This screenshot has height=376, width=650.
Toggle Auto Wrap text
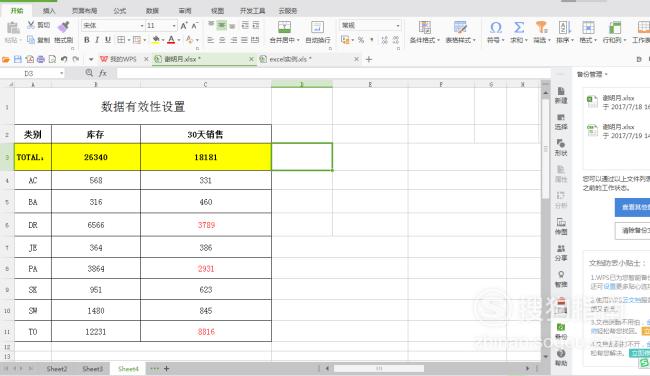pos(318,32)
